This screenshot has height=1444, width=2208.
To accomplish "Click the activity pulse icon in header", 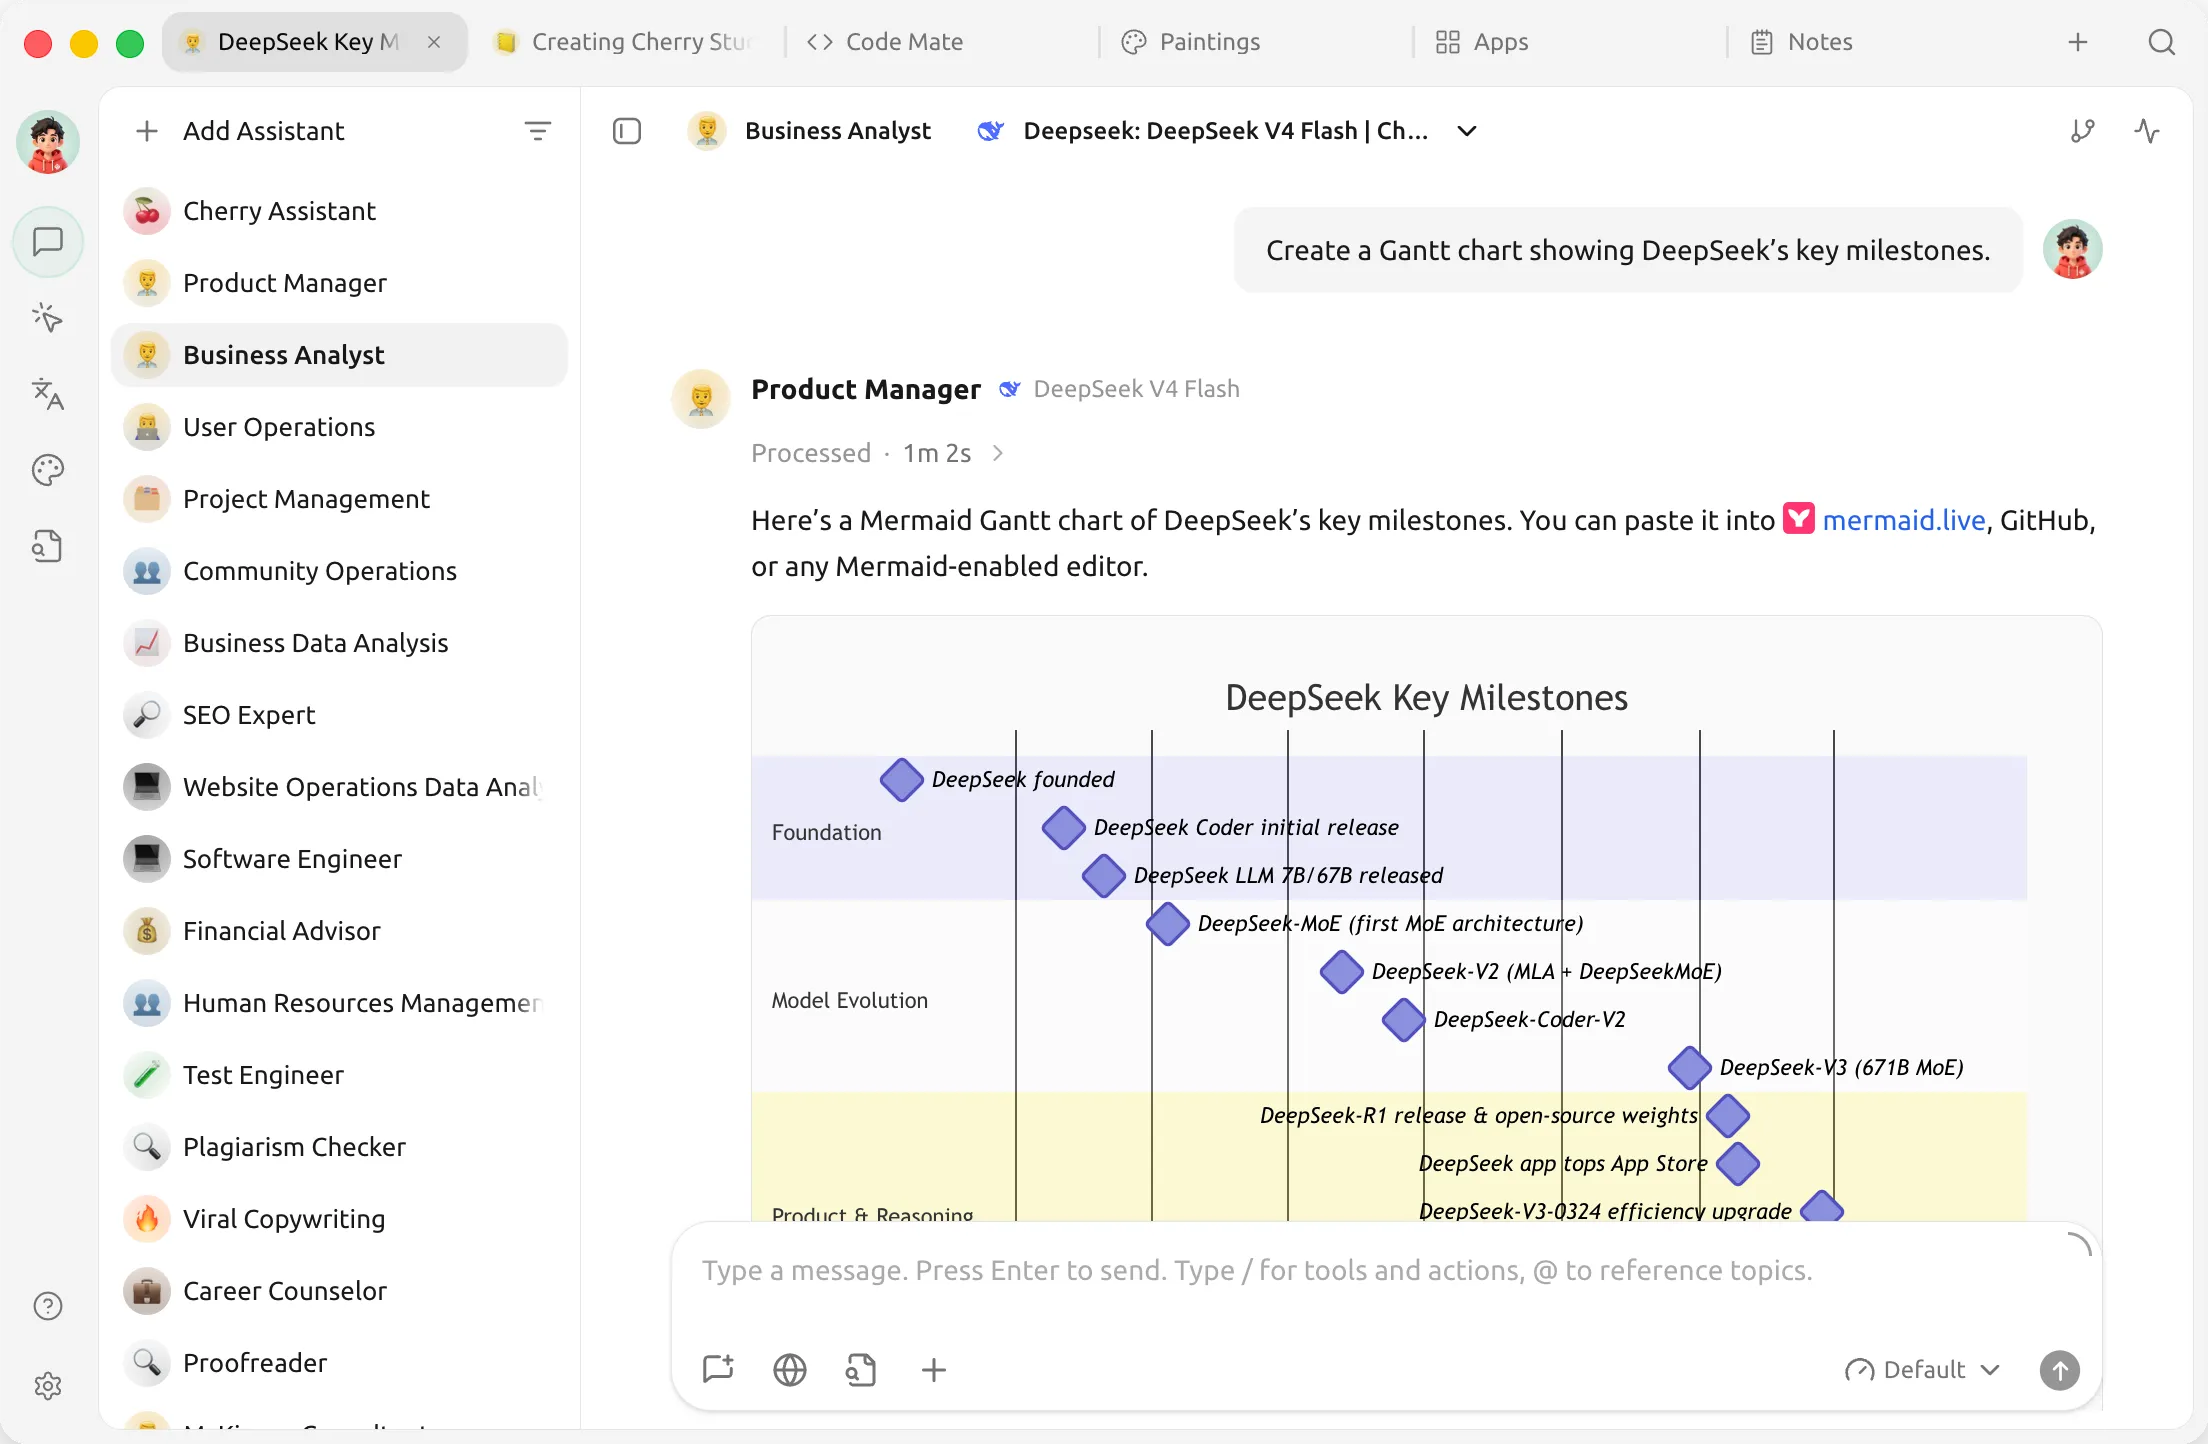I will click(x=2147, y=131).
